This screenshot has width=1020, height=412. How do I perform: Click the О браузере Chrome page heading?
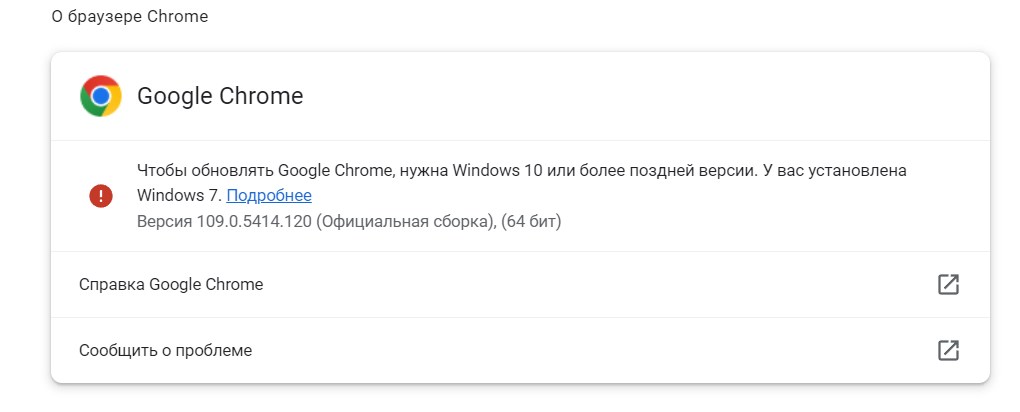(130, 17)
